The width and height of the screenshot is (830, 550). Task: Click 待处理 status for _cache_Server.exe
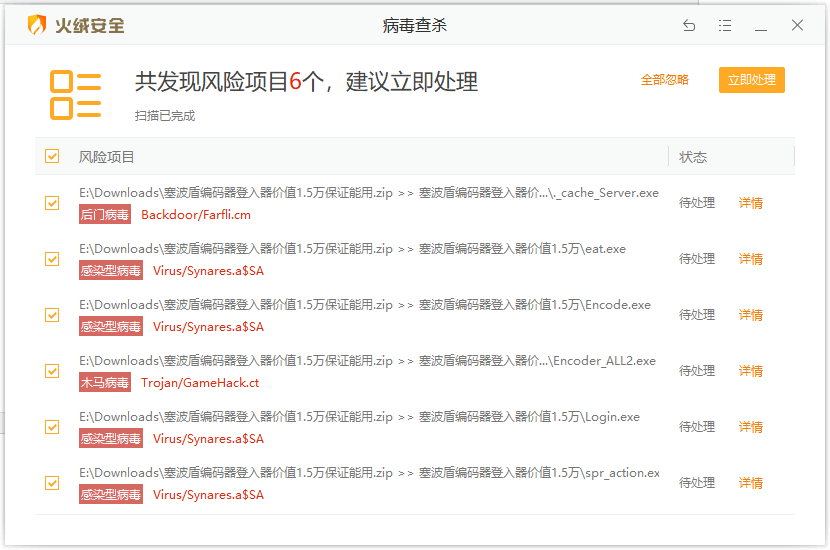(697, 203)
